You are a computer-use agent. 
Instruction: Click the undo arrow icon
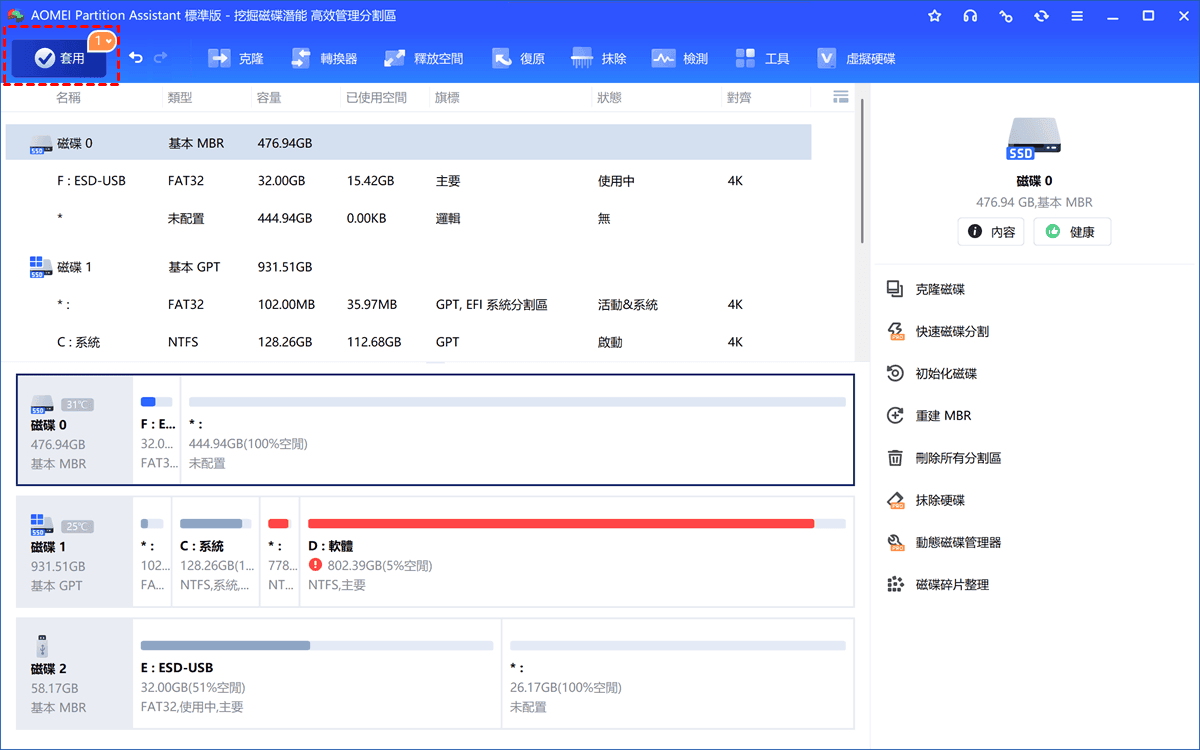[x=136, y=59]
